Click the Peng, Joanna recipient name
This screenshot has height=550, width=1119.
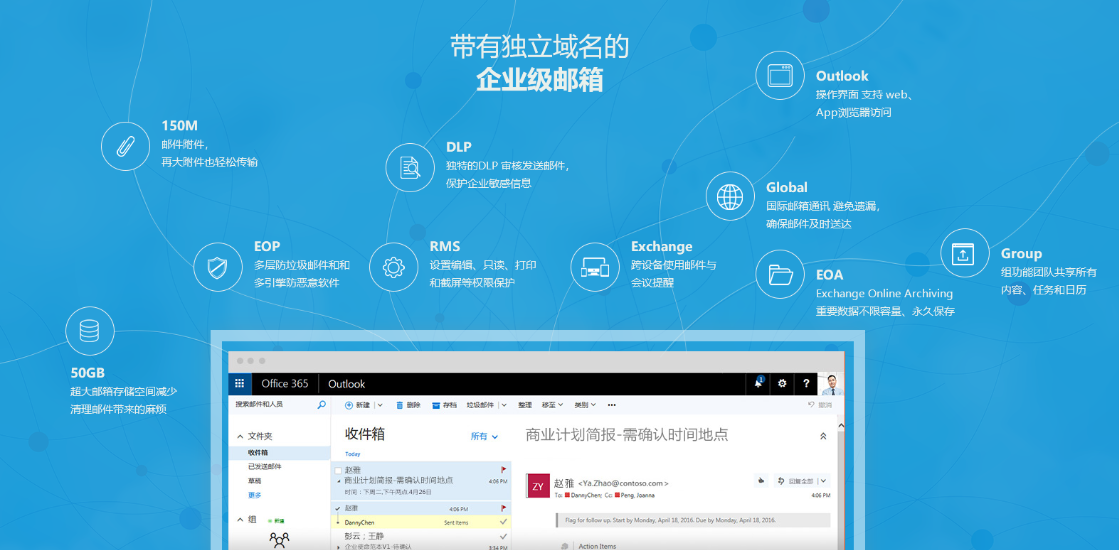[639, 494]
